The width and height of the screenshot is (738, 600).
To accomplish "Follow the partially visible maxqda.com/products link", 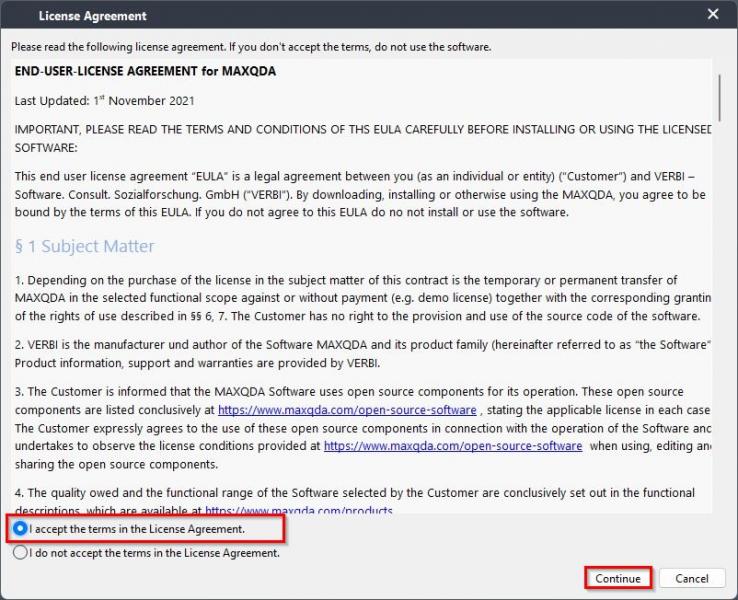I will (298, 510).
